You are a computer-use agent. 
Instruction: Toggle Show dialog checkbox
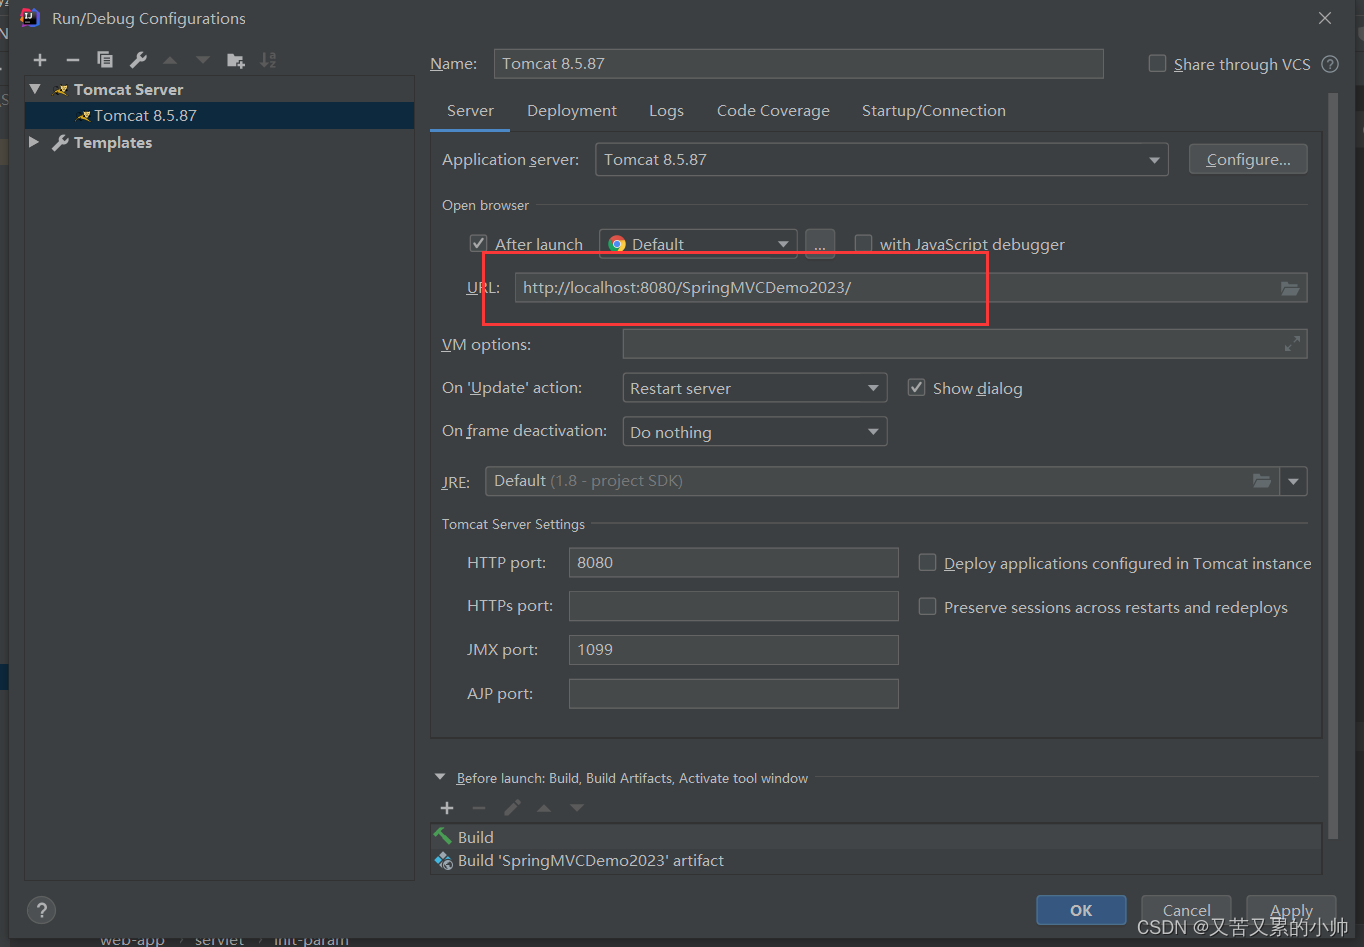click(916, 388)
